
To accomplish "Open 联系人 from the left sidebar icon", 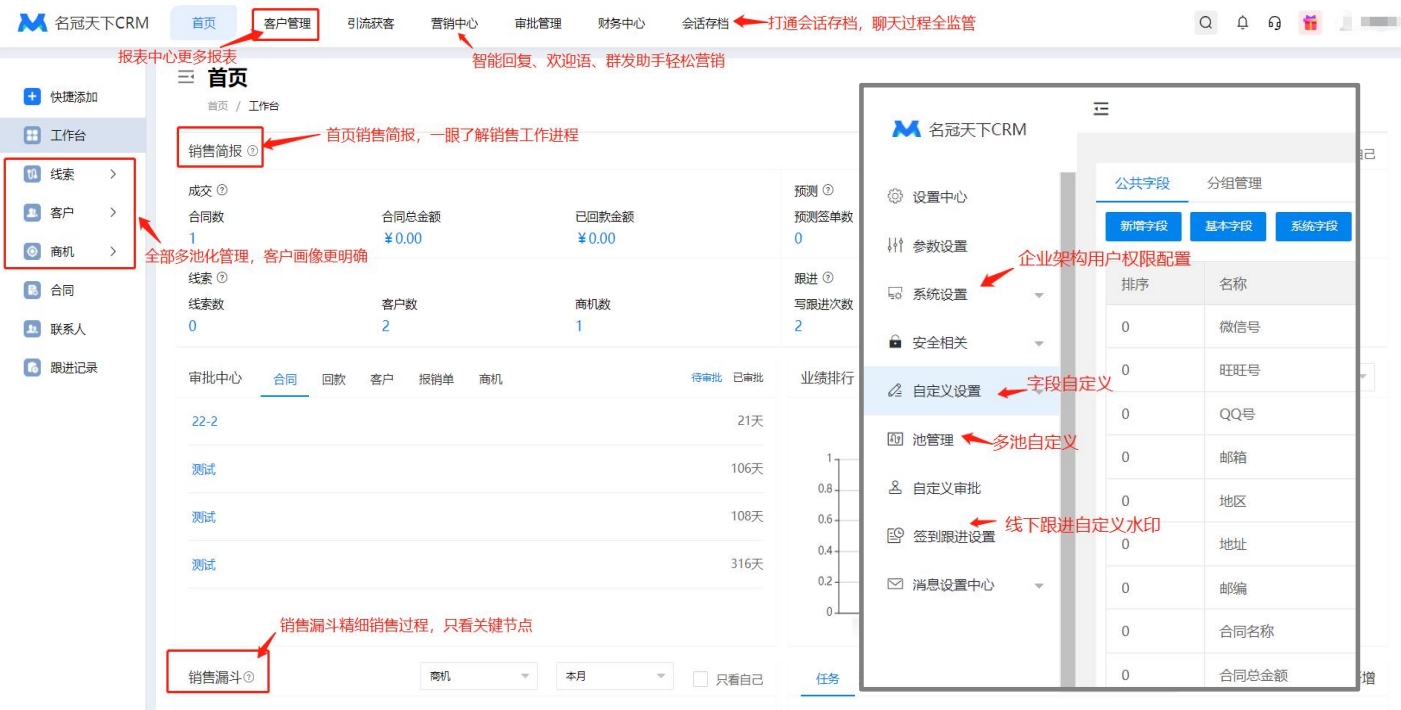I will pos(32,329).
